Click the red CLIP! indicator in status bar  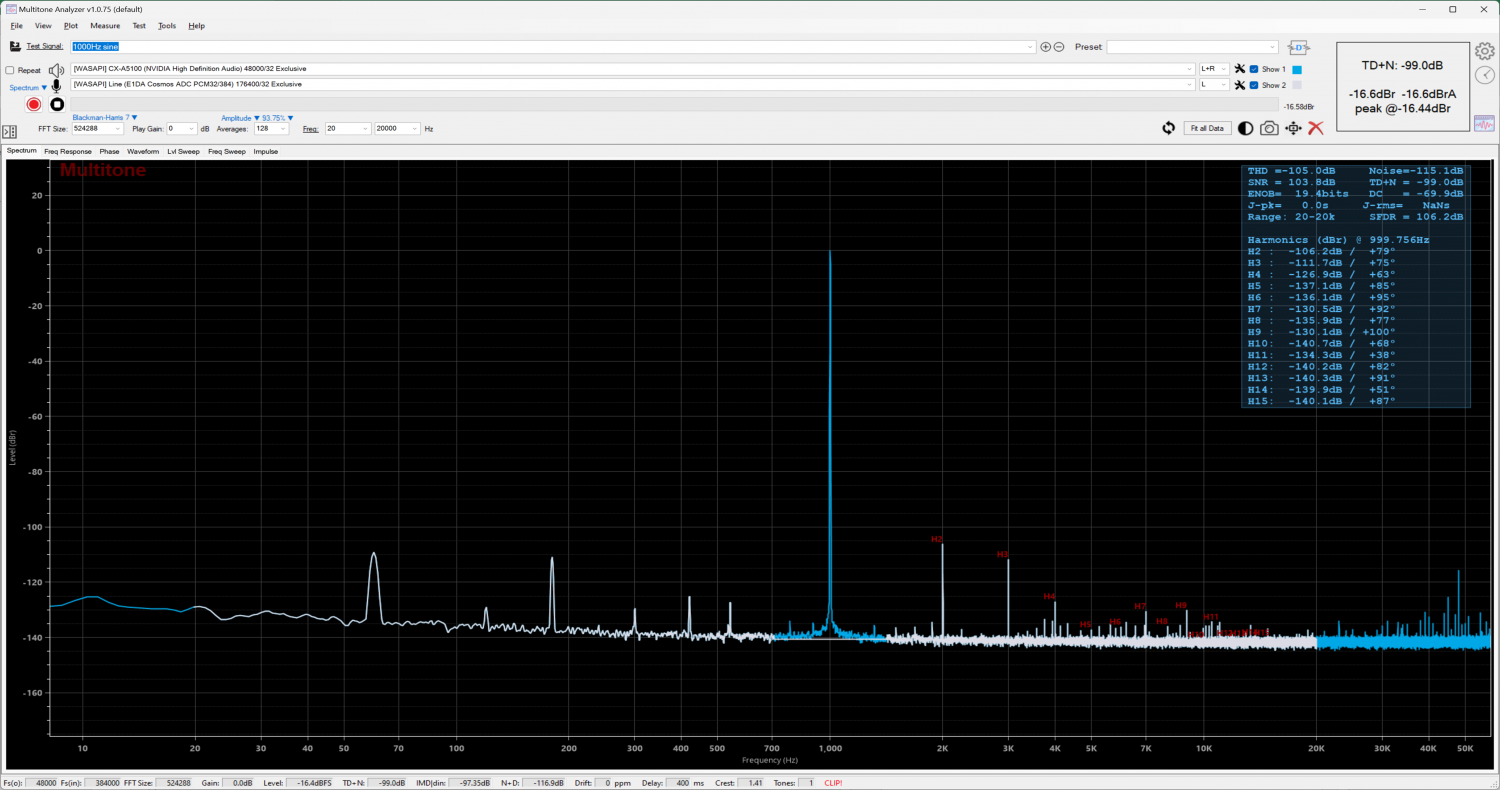coord(833,783)
